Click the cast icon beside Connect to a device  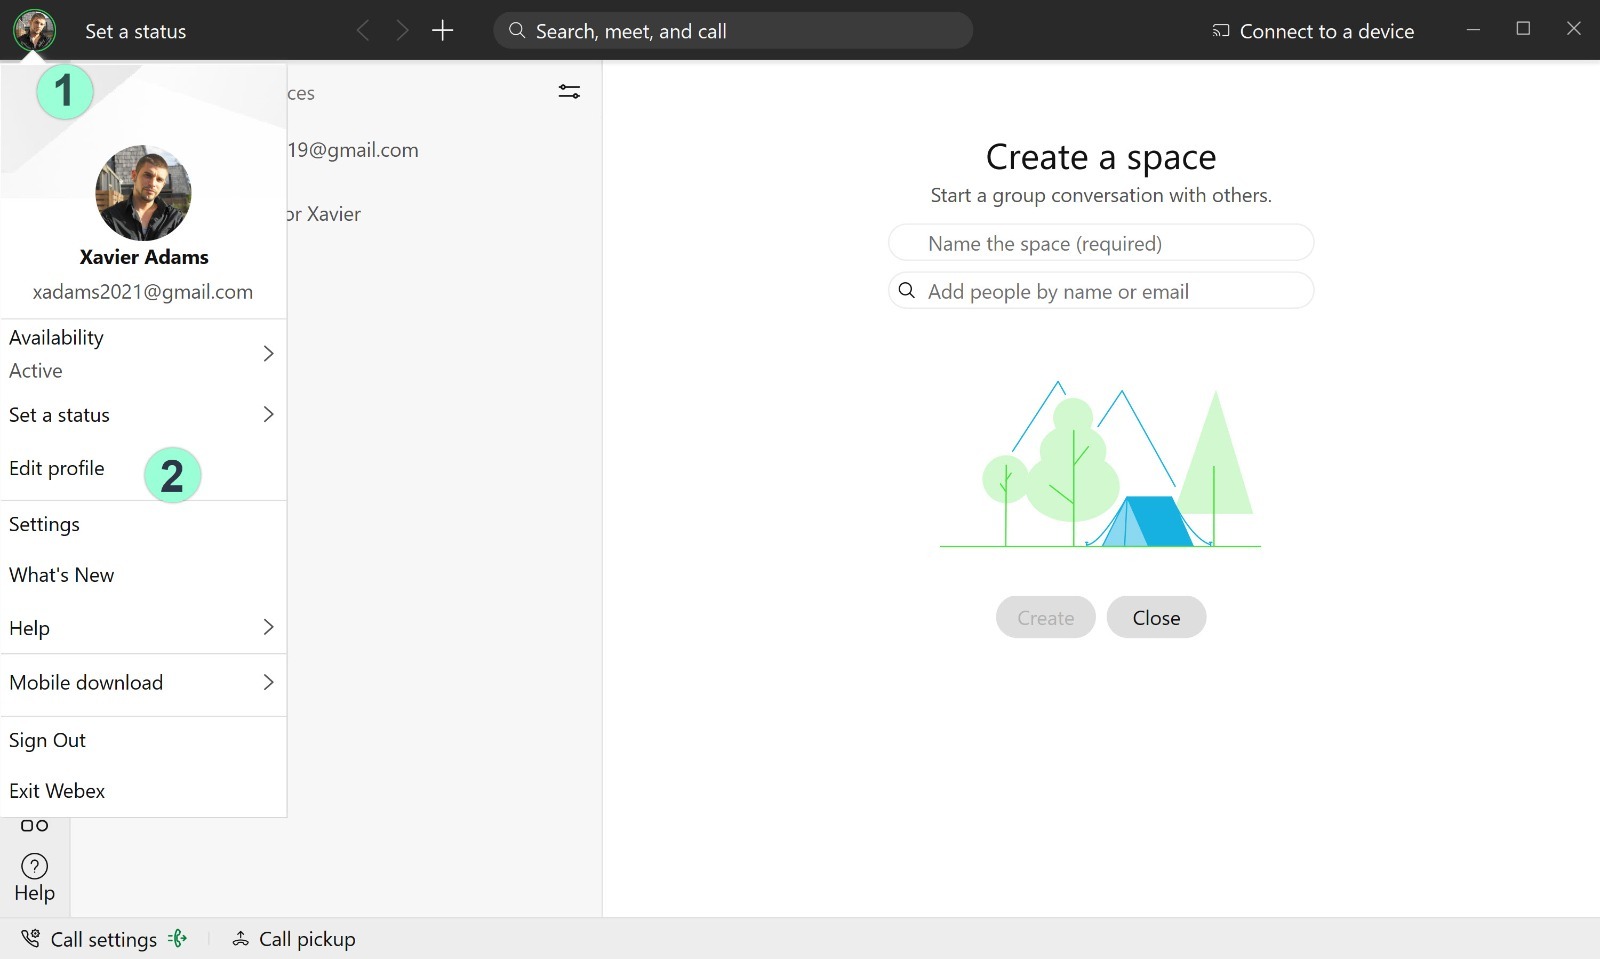(1221, 31)
